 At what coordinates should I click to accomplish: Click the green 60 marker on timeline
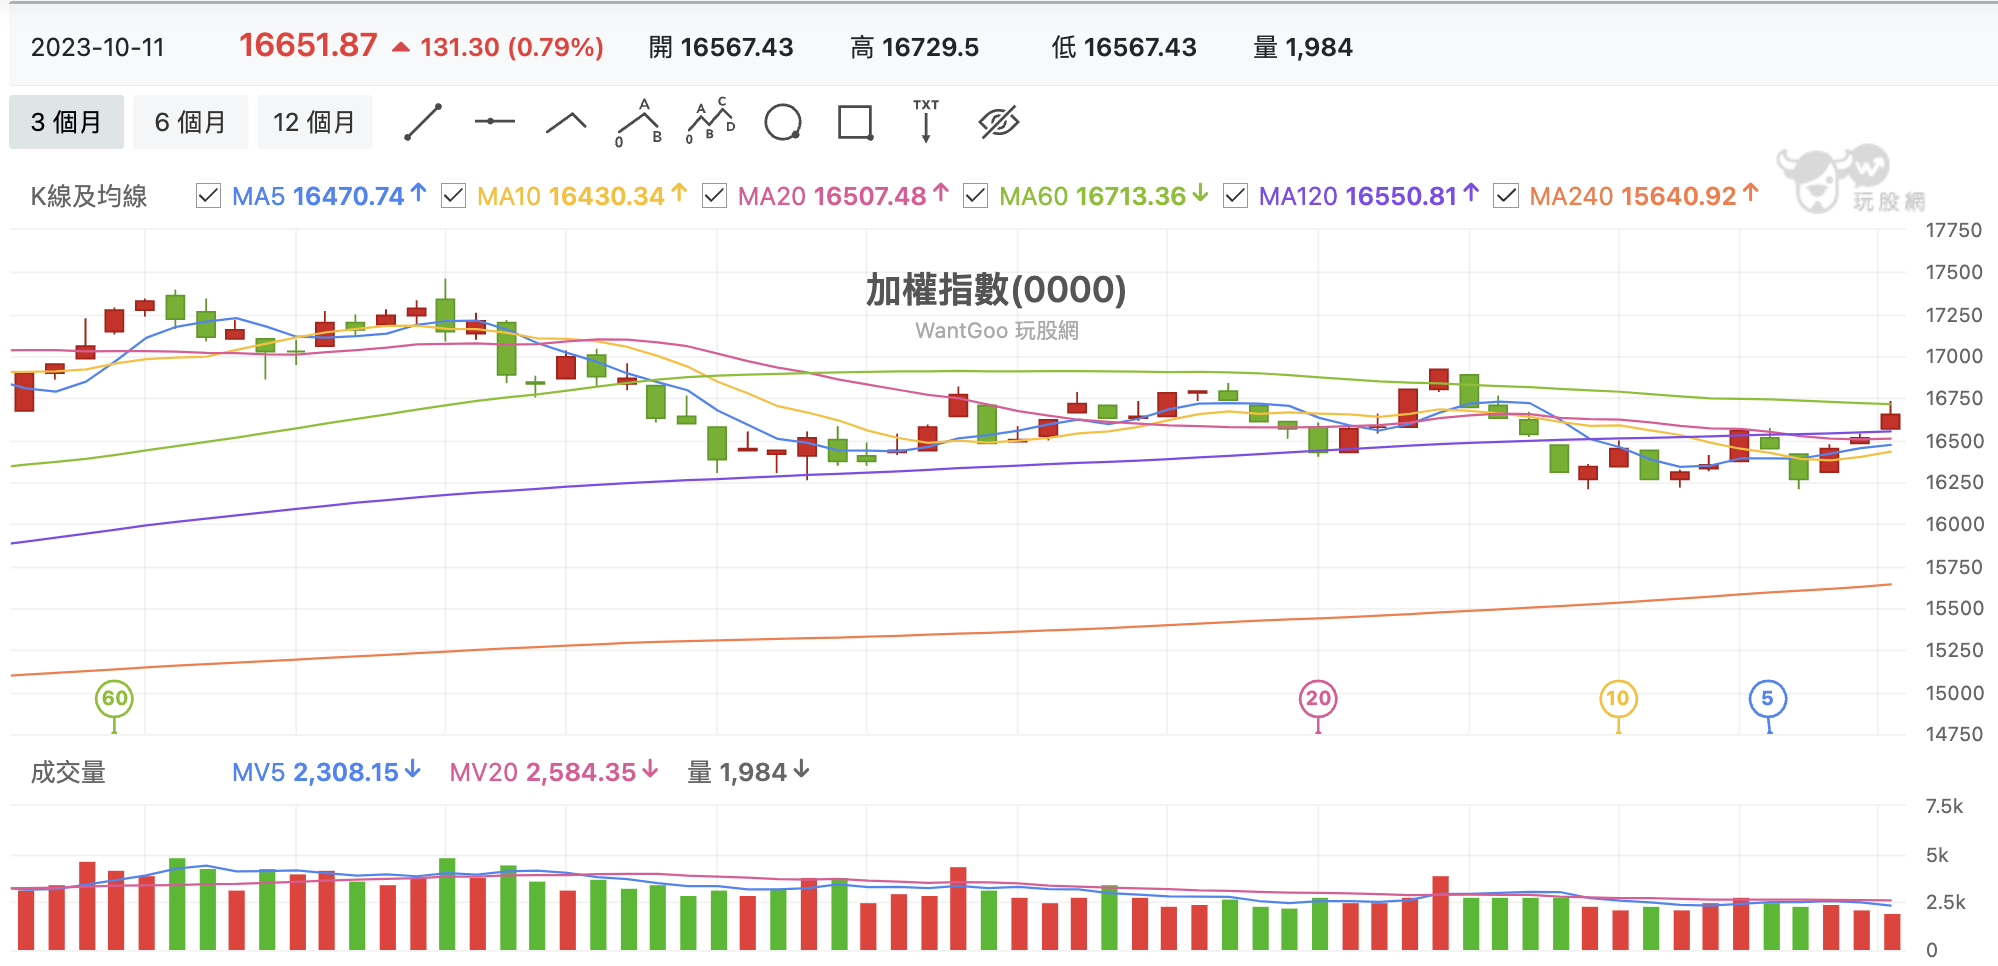coord(114,698)
